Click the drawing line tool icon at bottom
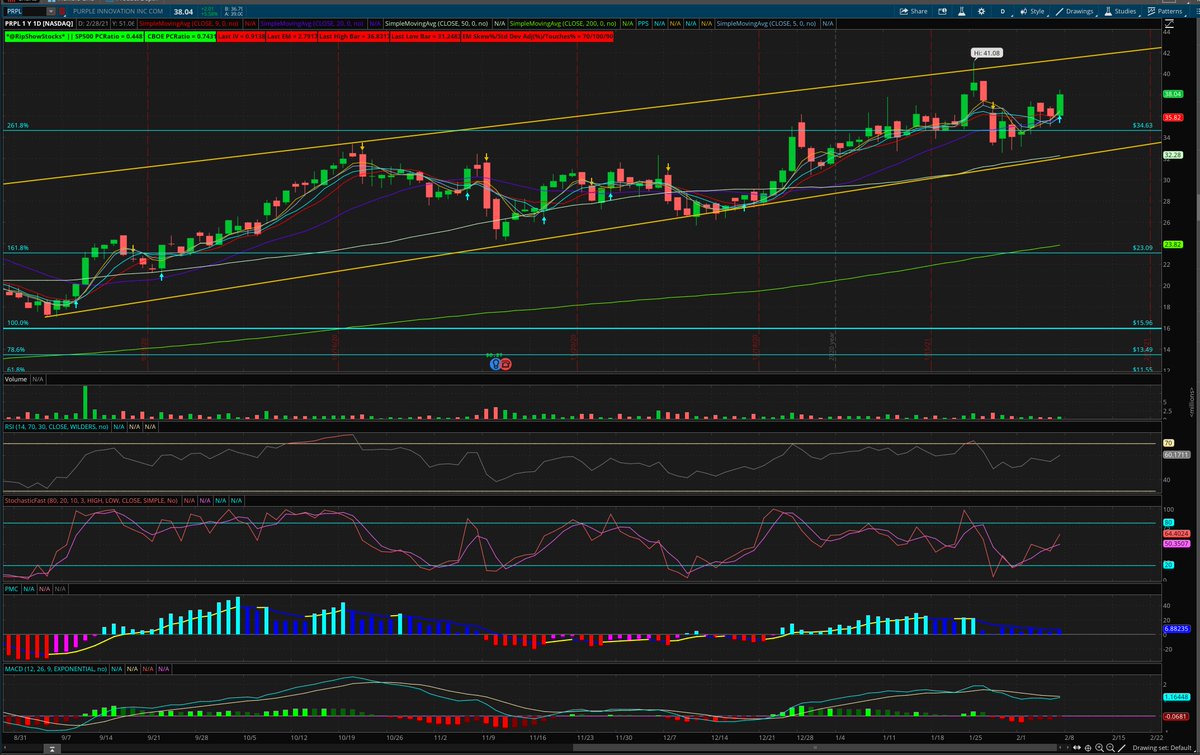Viewport: 1200px width, 755px height. click(1121, 748)
